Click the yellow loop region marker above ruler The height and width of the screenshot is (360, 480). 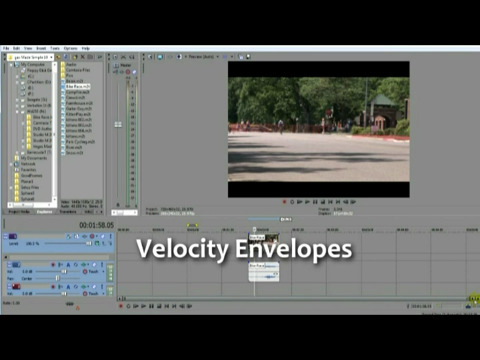pos(192,225)
